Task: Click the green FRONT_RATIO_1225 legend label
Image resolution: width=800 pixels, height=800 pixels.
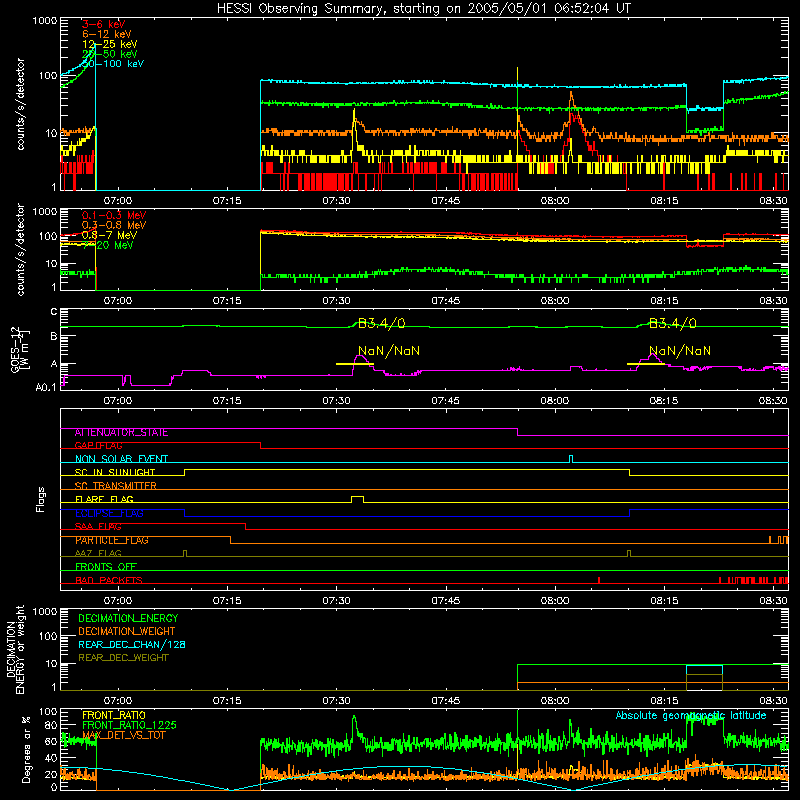Action: coord(130,725)
